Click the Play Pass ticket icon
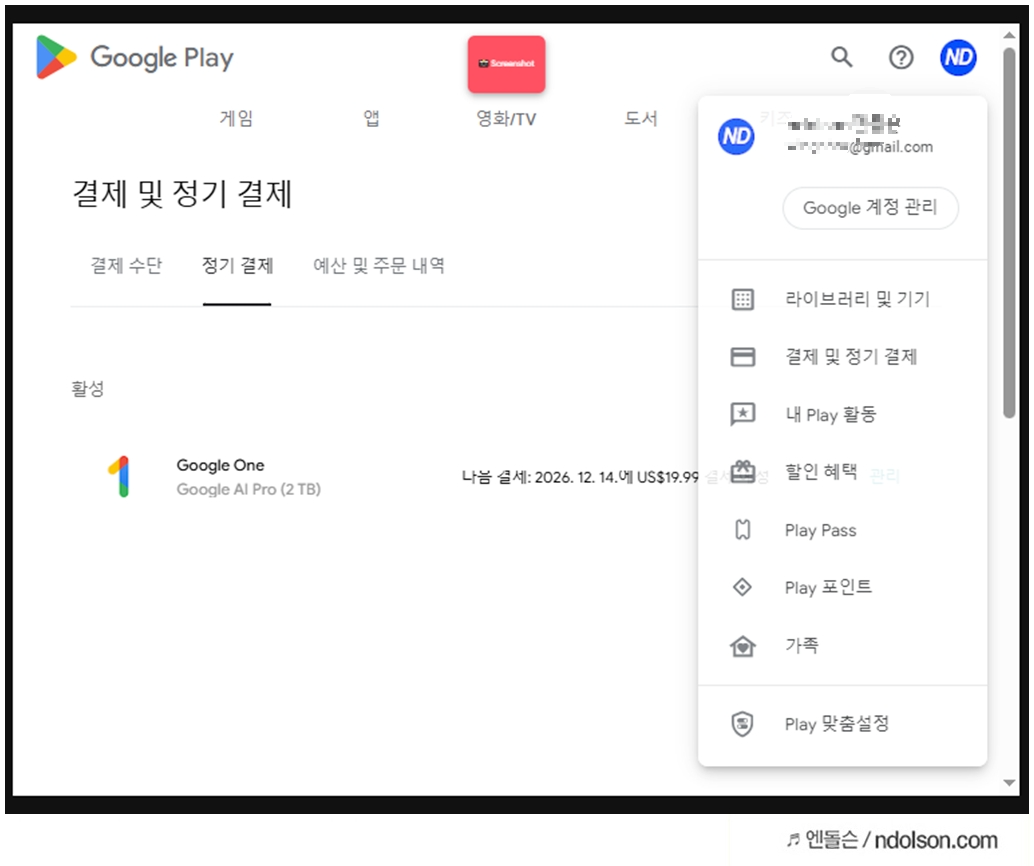 743,530
